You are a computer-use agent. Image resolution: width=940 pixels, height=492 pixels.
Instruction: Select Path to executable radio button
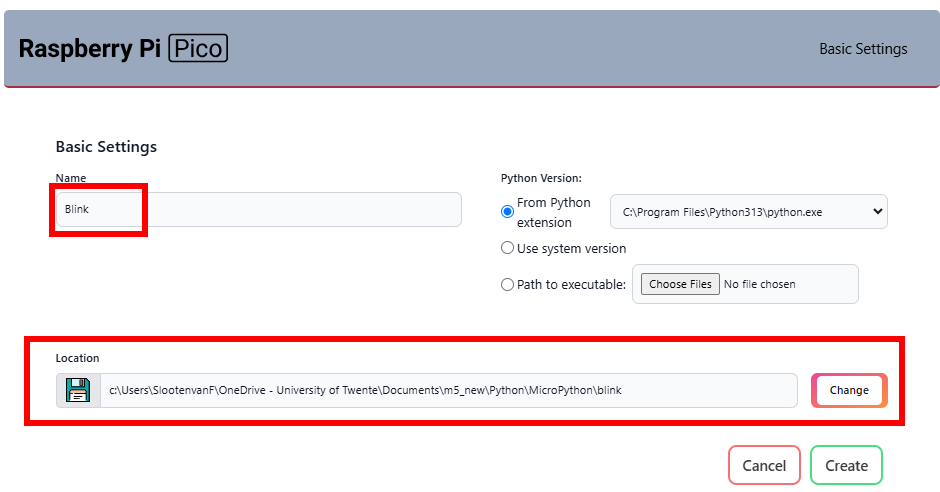click(507, 285)
